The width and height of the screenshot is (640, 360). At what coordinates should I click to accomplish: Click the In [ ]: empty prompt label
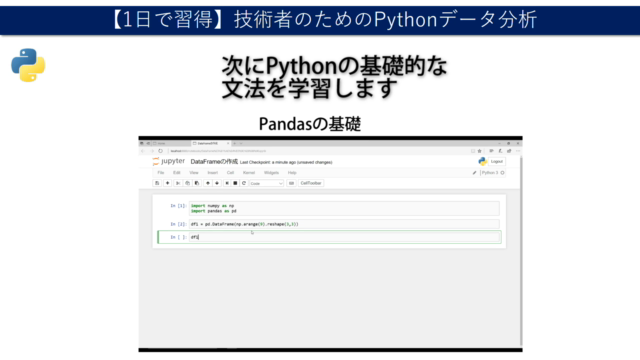tap(178, 237)
